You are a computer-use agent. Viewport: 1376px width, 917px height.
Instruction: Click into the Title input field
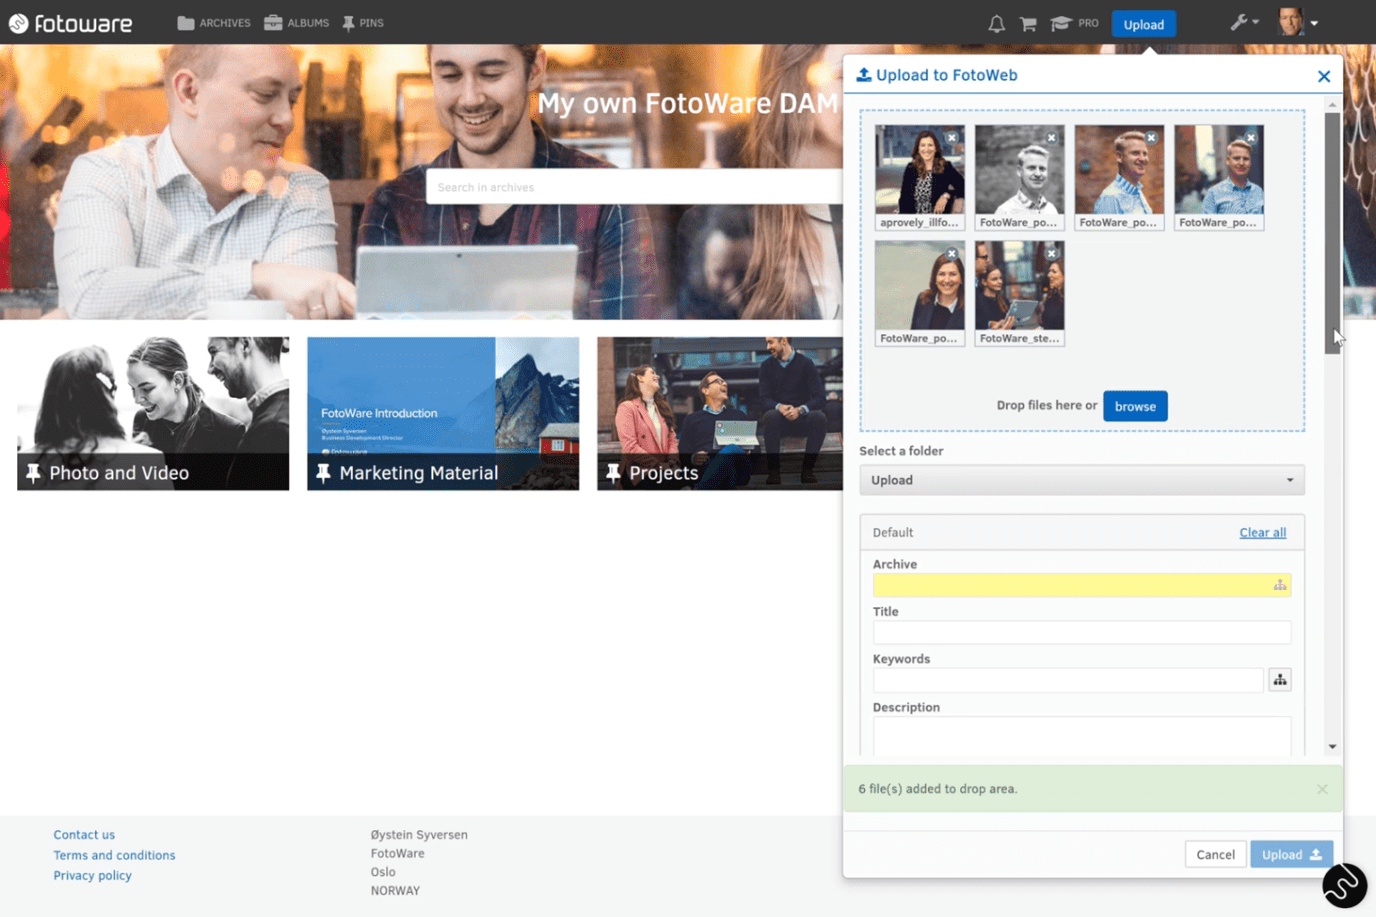click(1081, 632)
